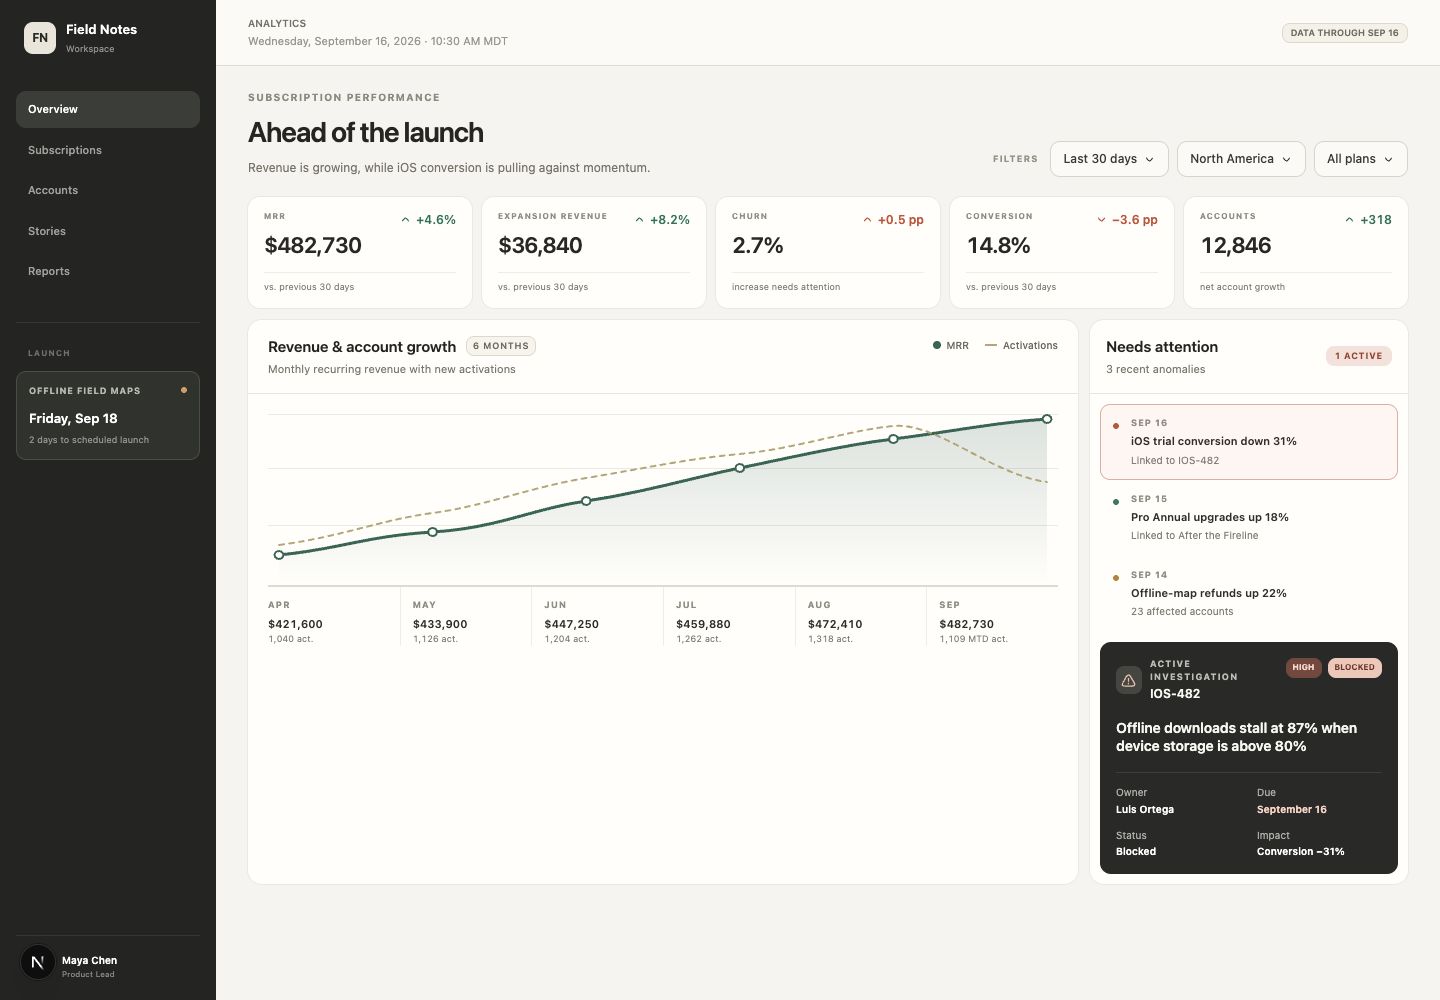Click the orange status dot on Offline Field Maps
1440x1000 pixels.
point(184,390)
